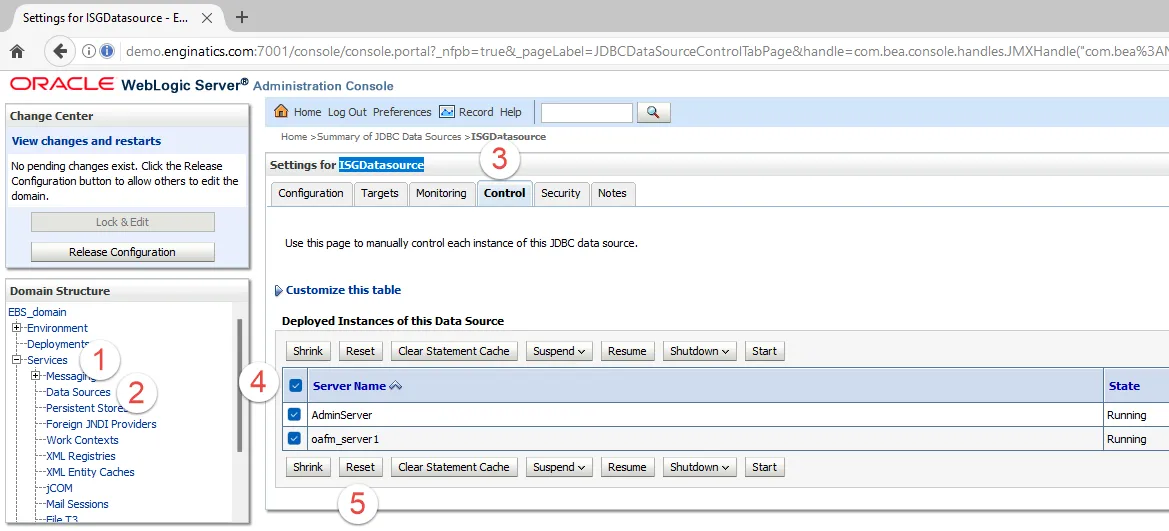Open Persistent Stores tree item
The height and width of the screenshot is (531, 1169).
(86, 408)
